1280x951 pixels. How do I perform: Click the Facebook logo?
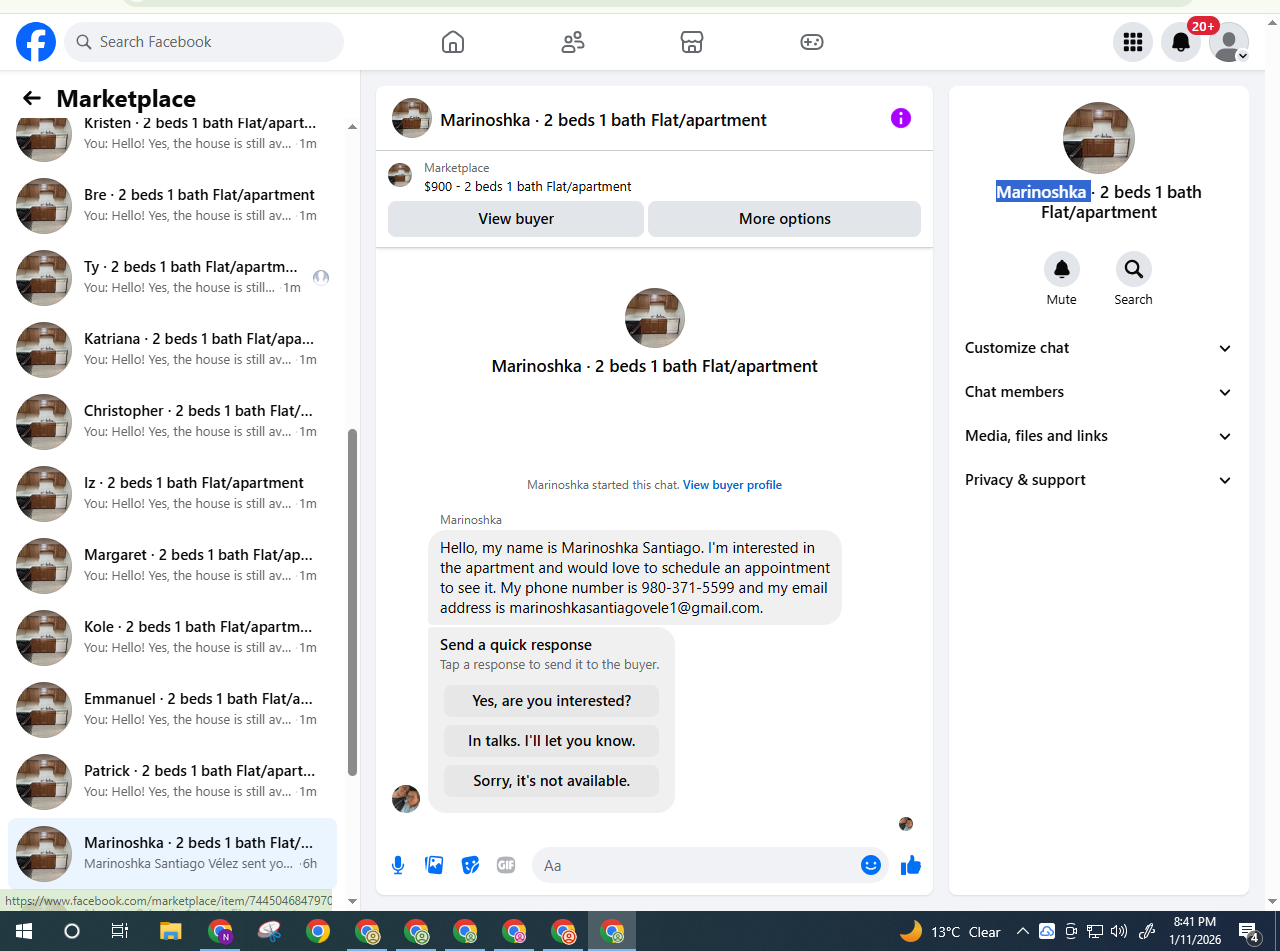point(36,42)
